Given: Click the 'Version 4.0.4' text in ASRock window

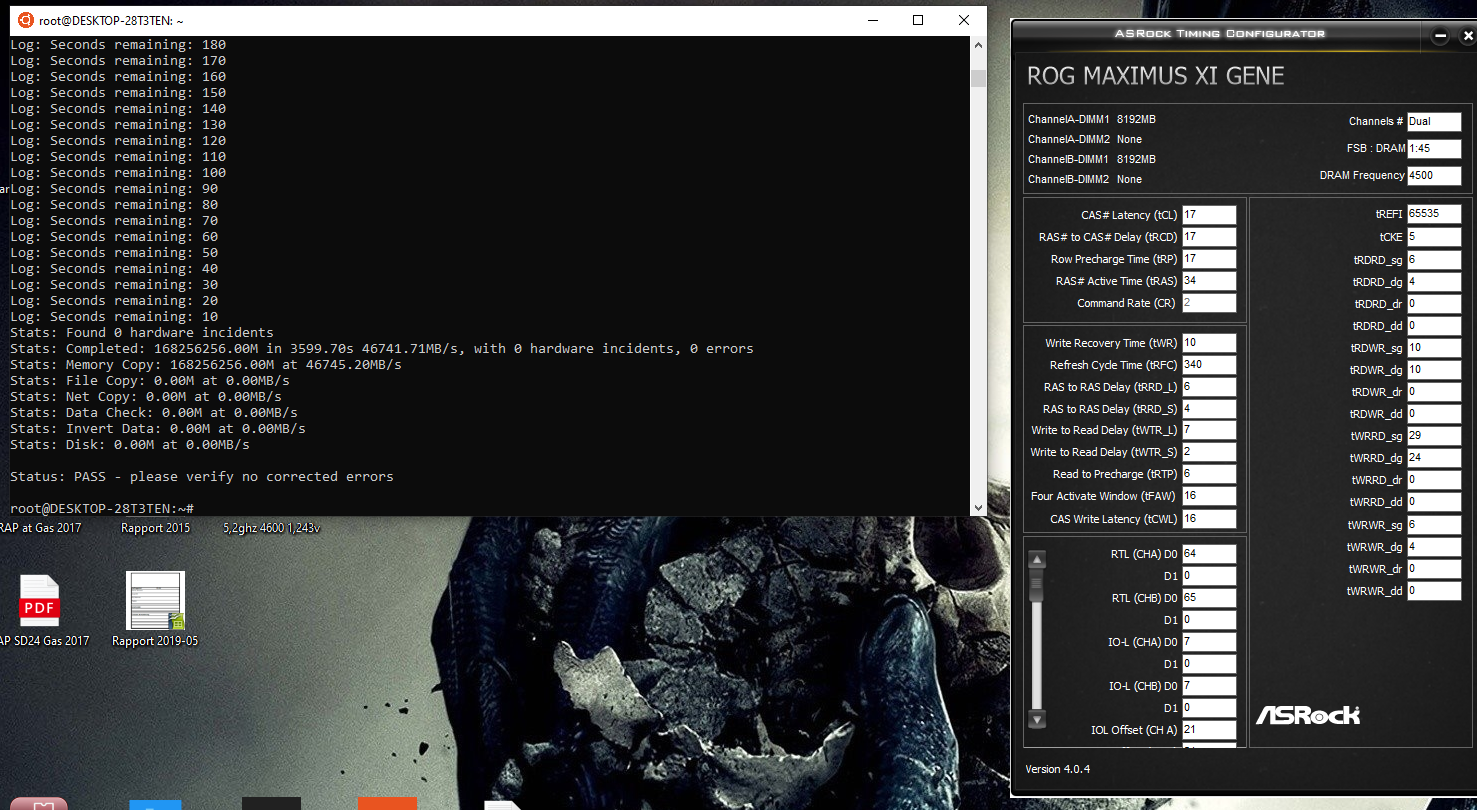Looking at the screenshot, I should tap(1057, 769).
